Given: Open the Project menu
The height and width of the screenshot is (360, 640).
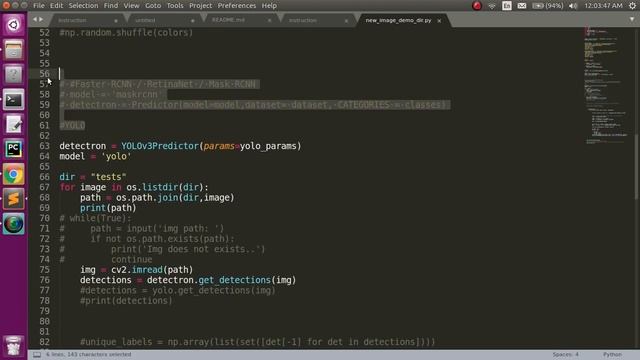Looking at the screenshot, I should click(x=200, y=6).
